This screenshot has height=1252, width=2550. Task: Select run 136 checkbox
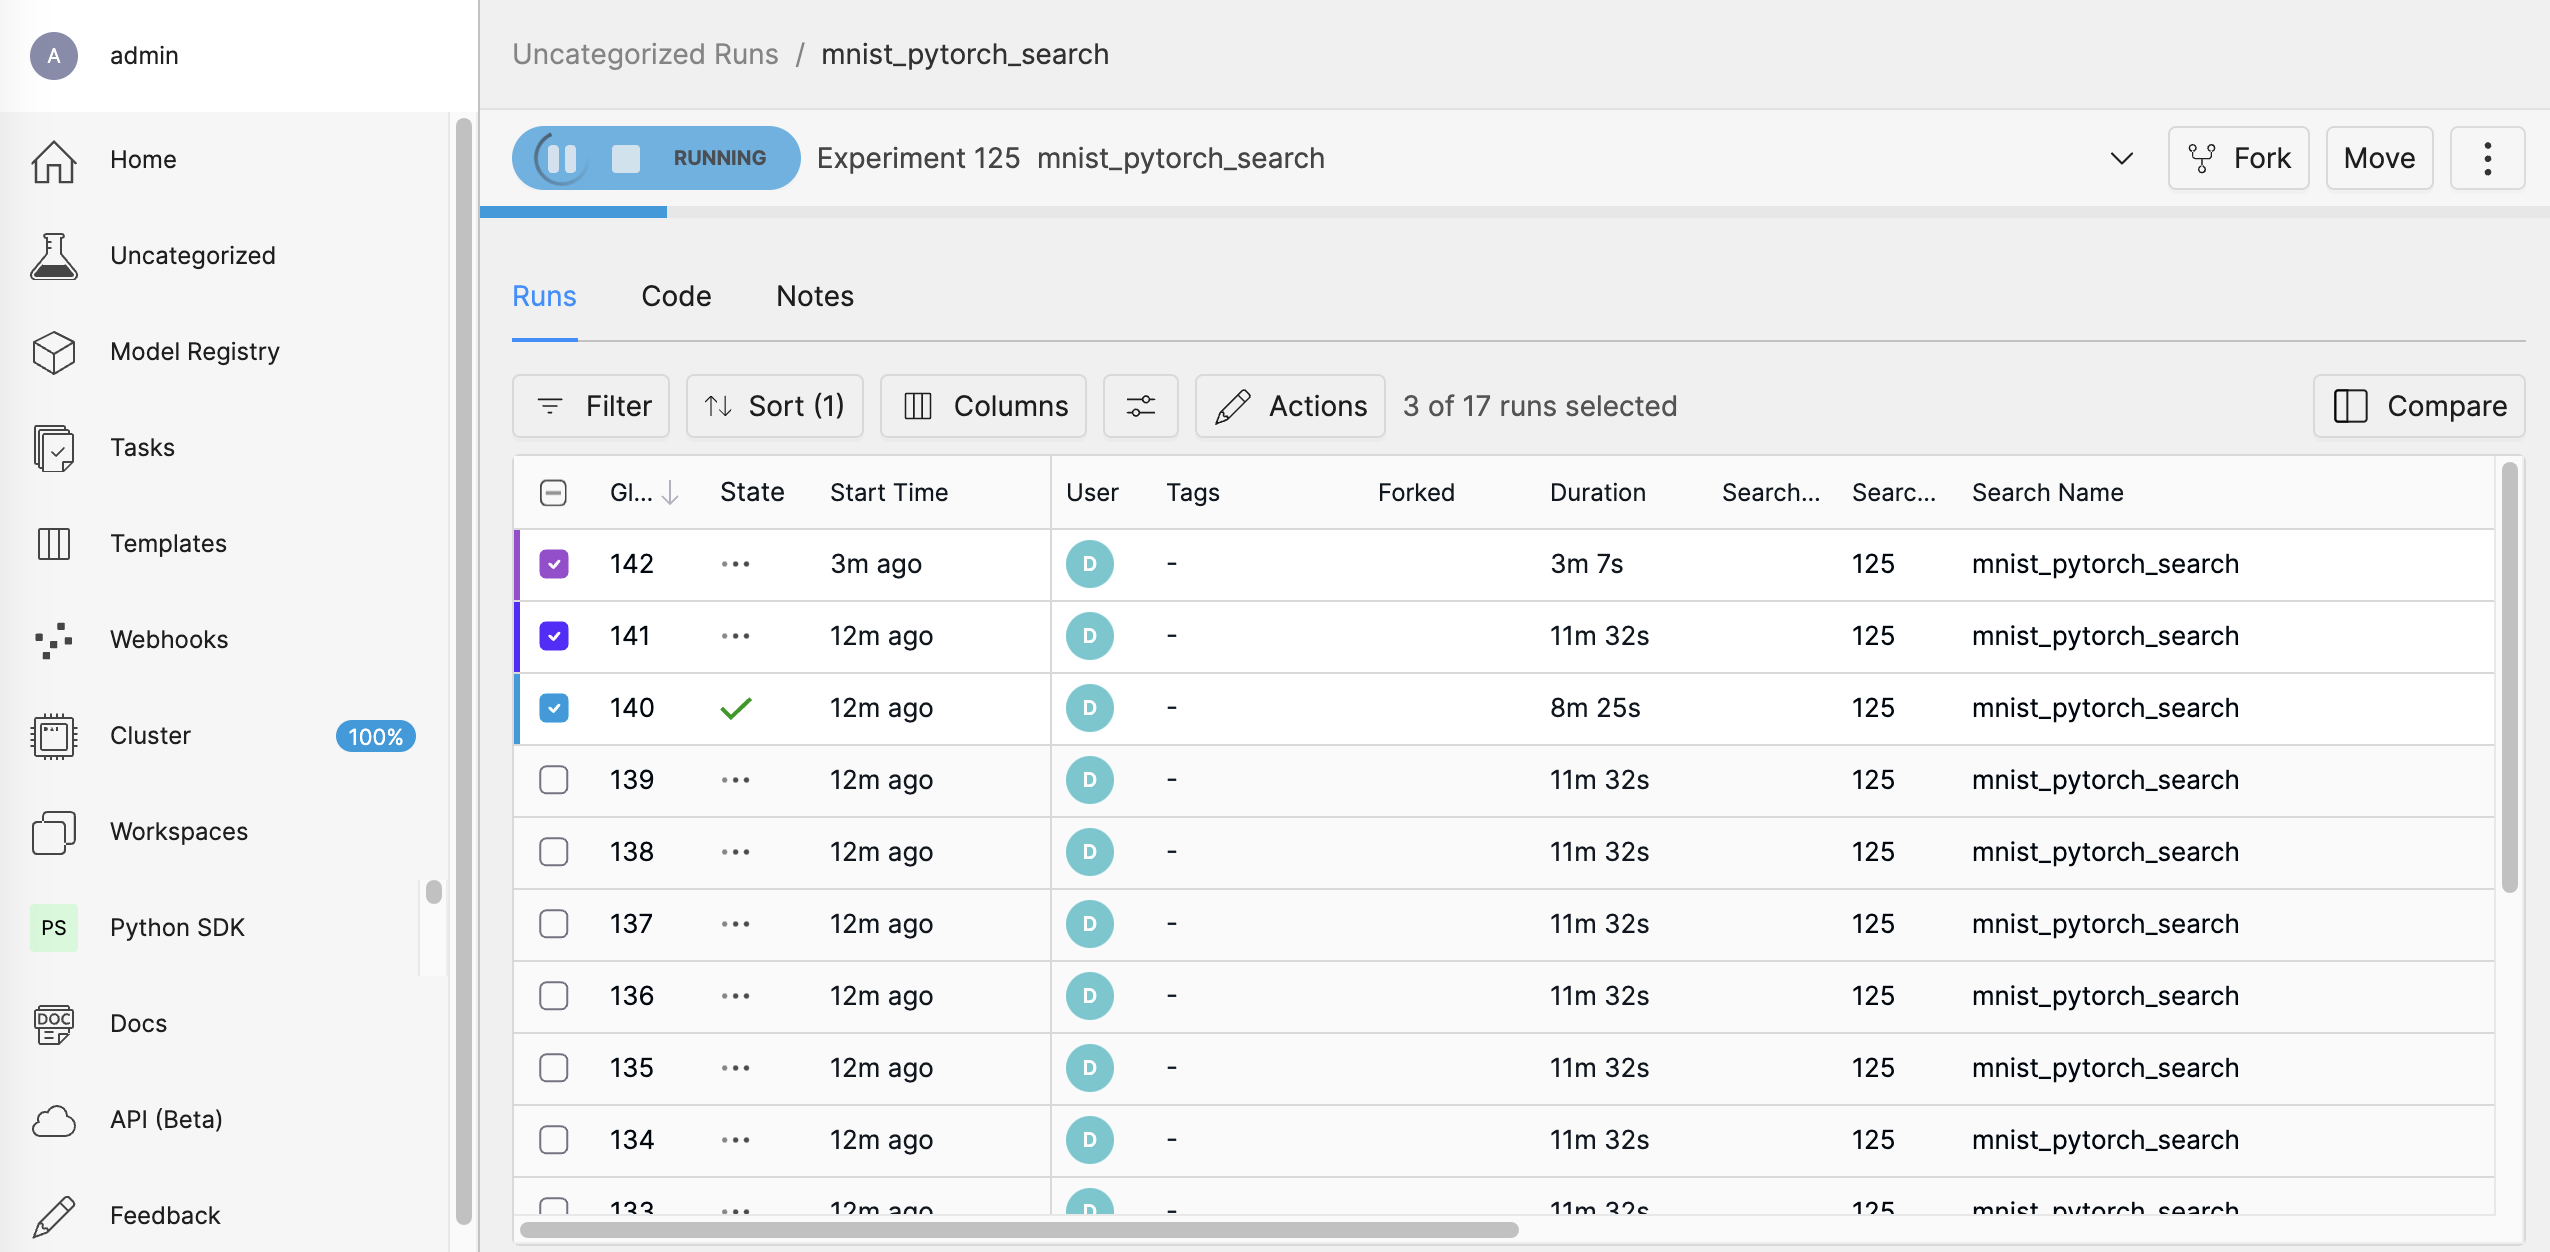click(x=554, y=996)
